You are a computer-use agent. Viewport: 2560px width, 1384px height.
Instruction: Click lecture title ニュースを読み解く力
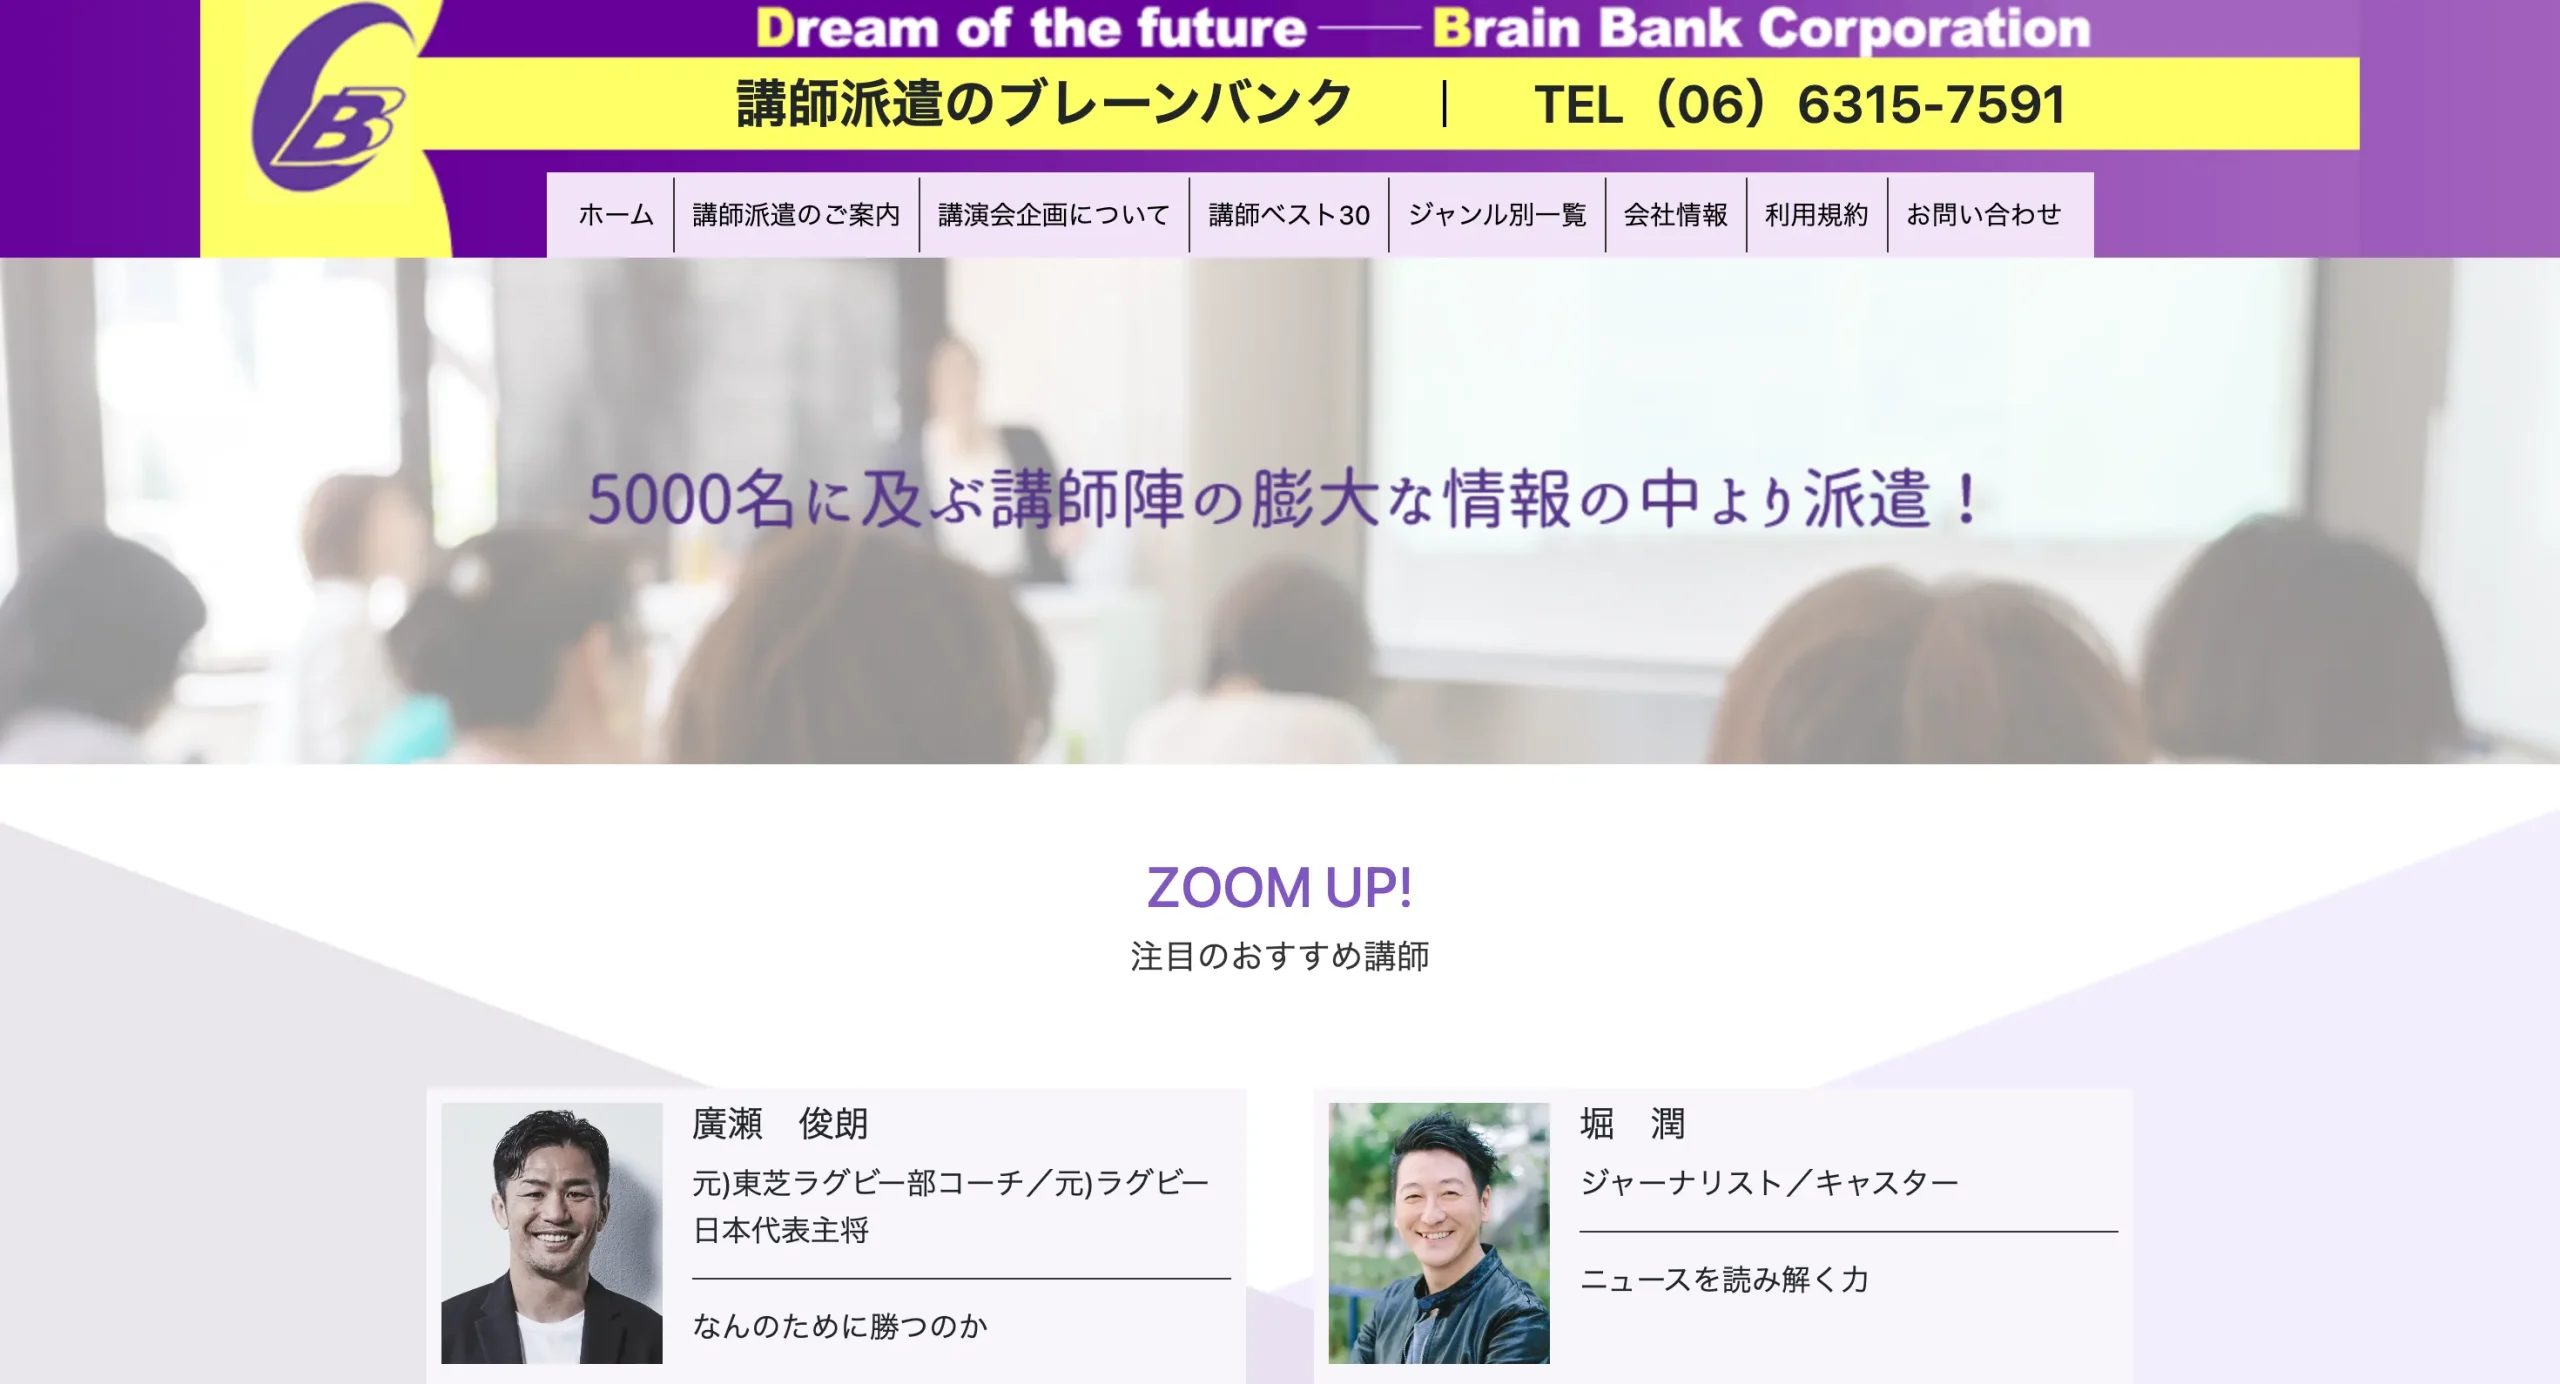(1724, 1279)
